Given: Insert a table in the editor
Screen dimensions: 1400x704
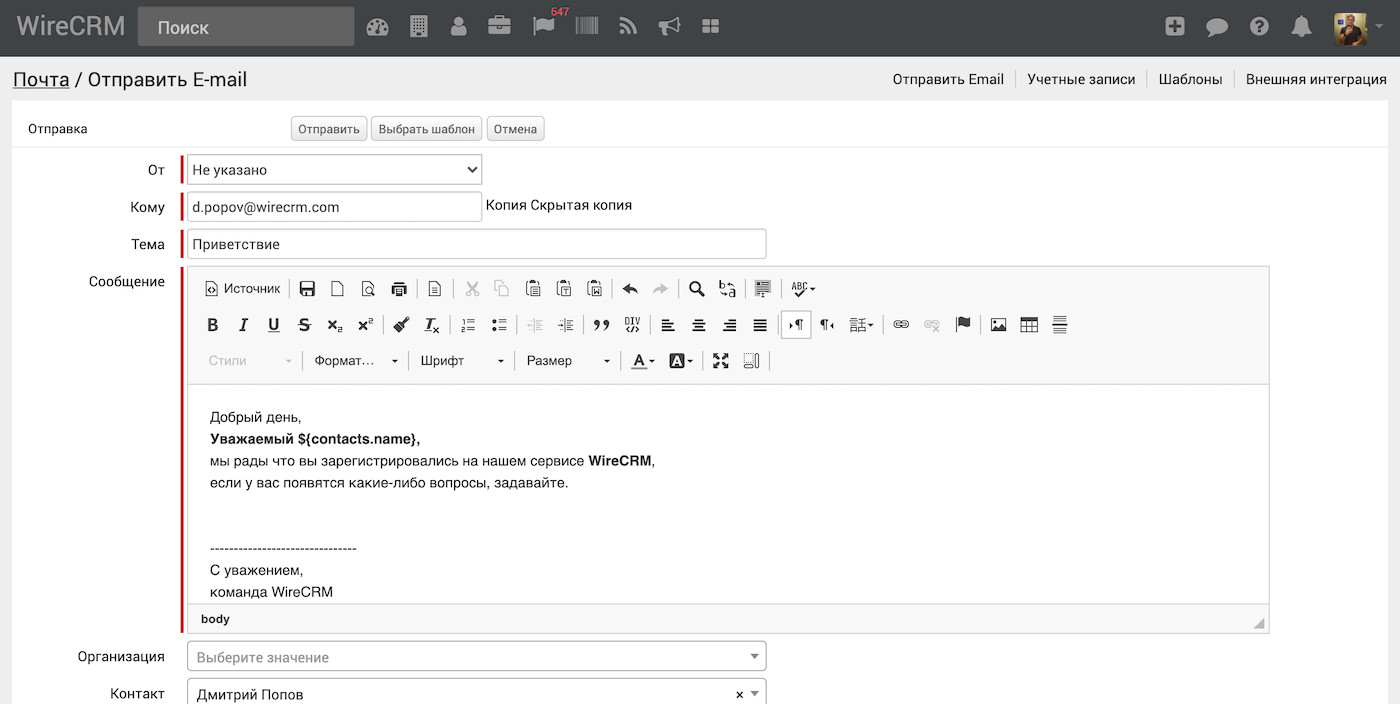Looking at the screenshot, I should pos(1028,325).
